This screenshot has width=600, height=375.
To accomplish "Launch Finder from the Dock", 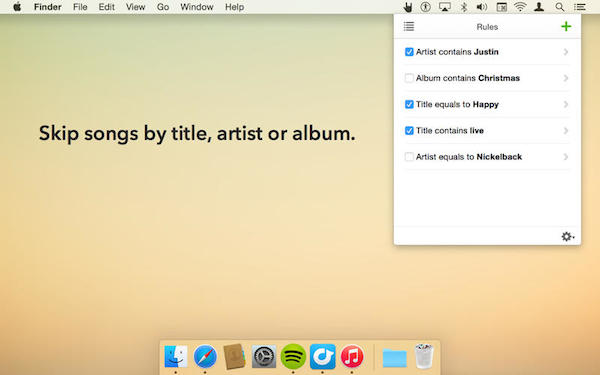I will click(176, 357).
